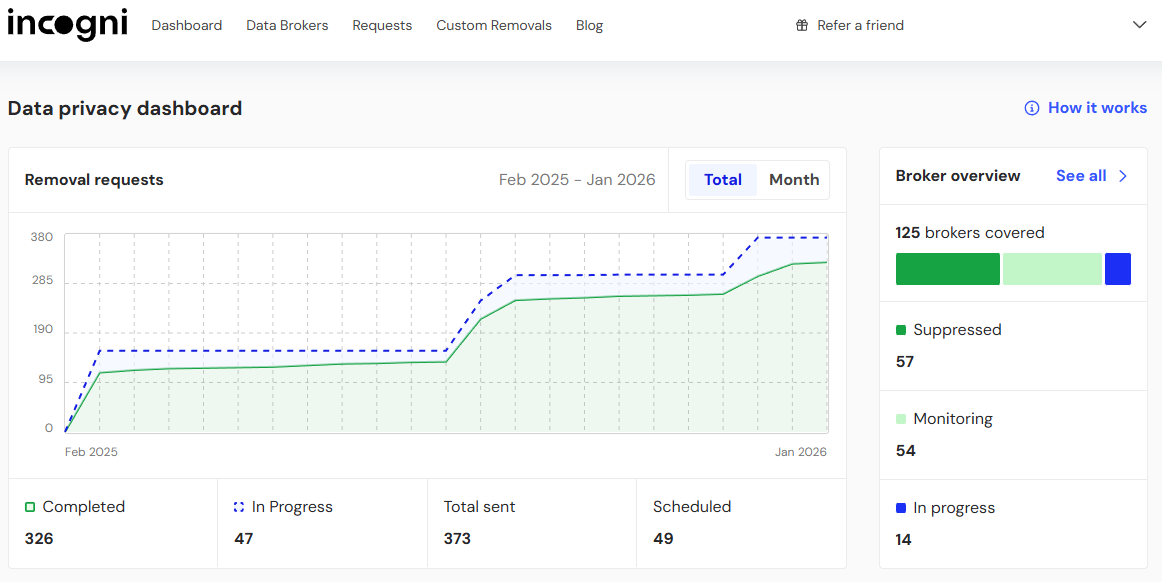Switch the chart view to Month
Image resolution: width=1162 pixels, height=582 pixels.
pyautogui.click(x=794, y=179)
